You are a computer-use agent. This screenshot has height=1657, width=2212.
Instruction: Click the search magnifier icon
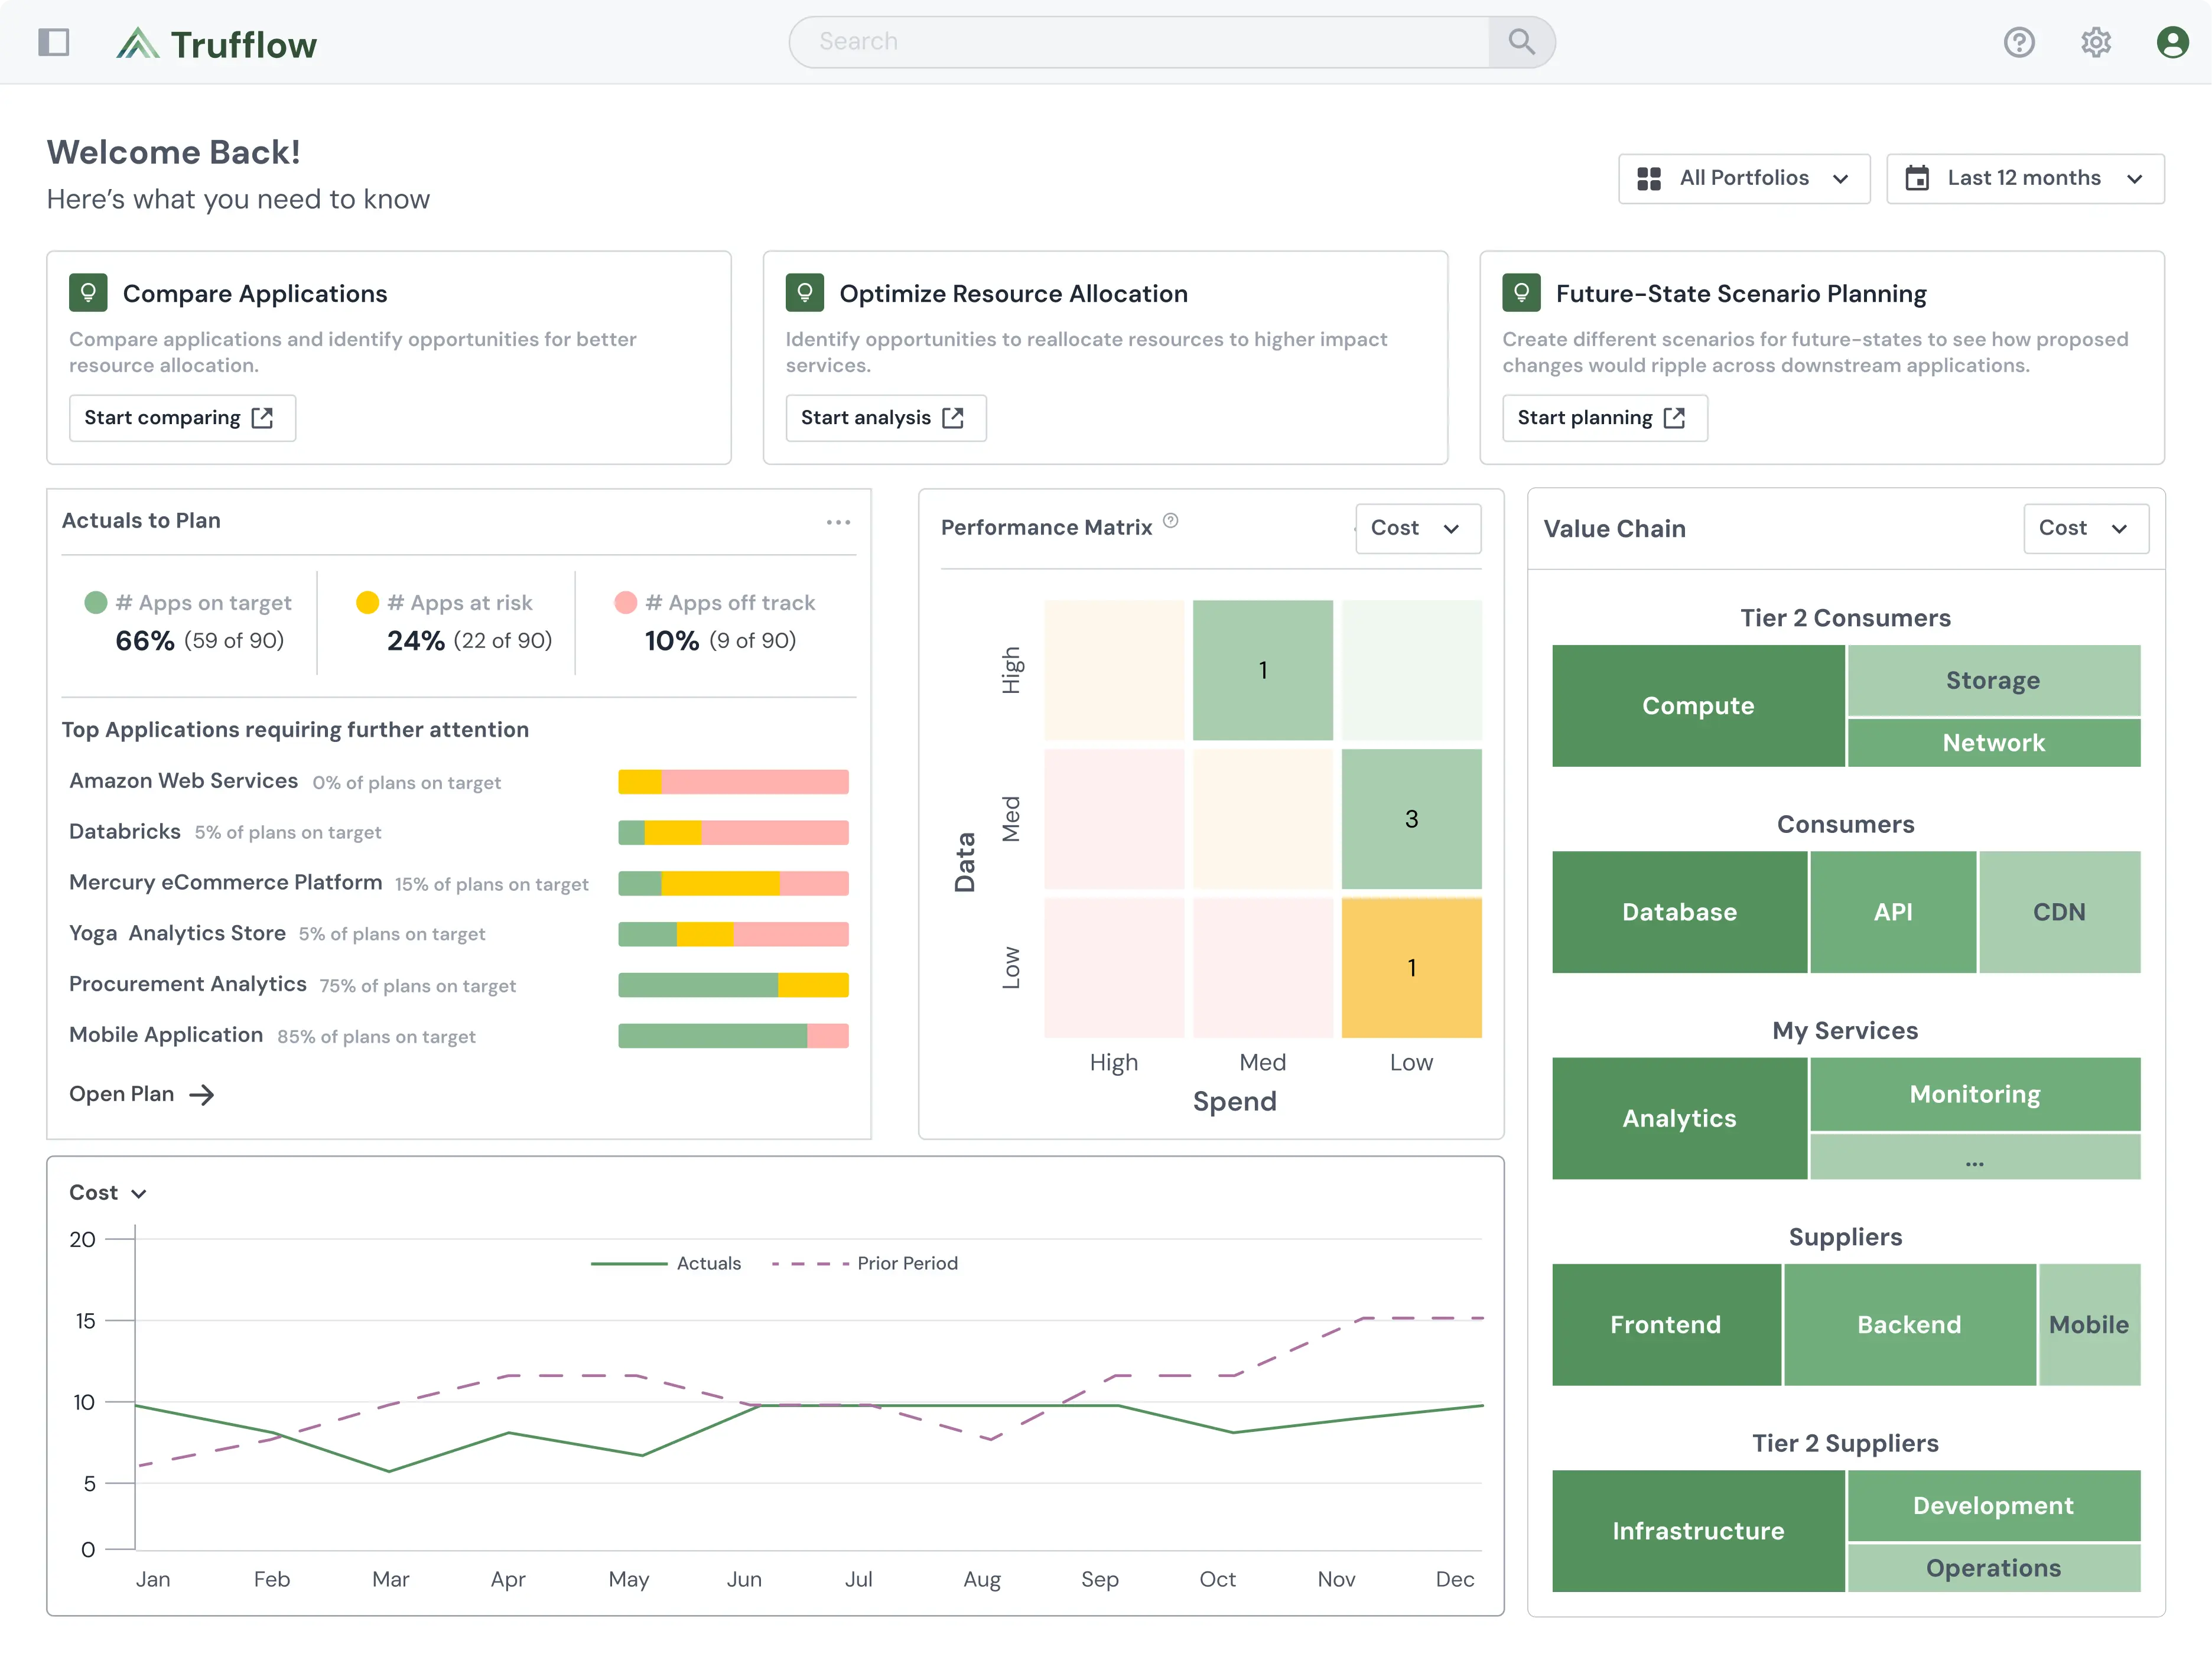coord(1521,42)
